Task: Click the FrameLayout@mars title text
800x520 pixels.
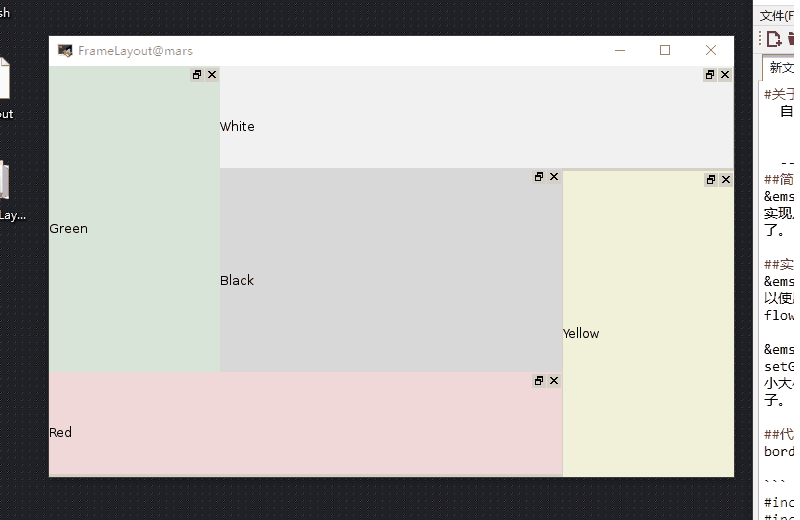Action: click(x=135, y=51)
